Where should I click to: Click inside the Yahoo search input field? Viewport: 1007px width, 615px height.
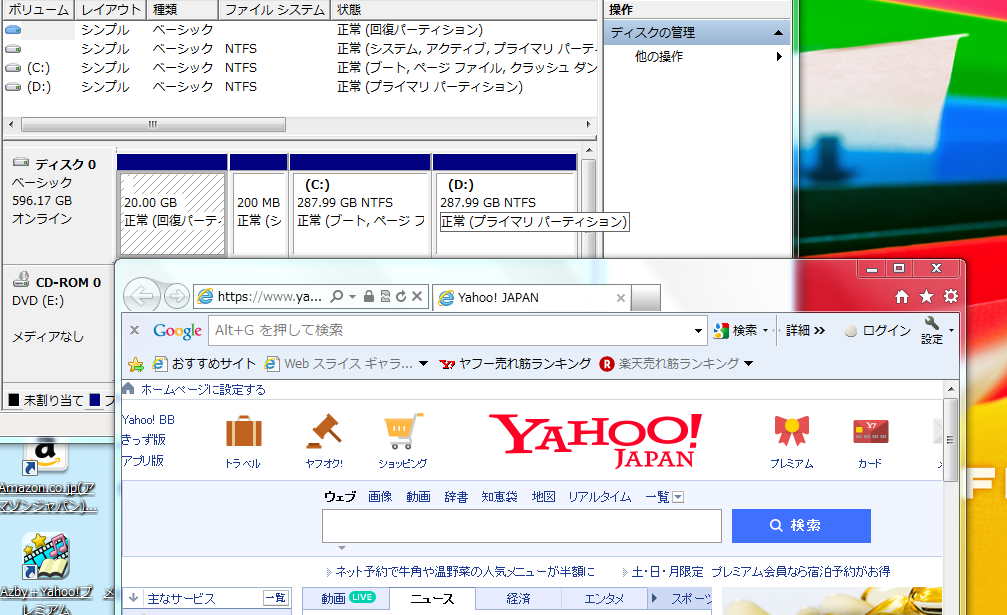tap(520, 525)
